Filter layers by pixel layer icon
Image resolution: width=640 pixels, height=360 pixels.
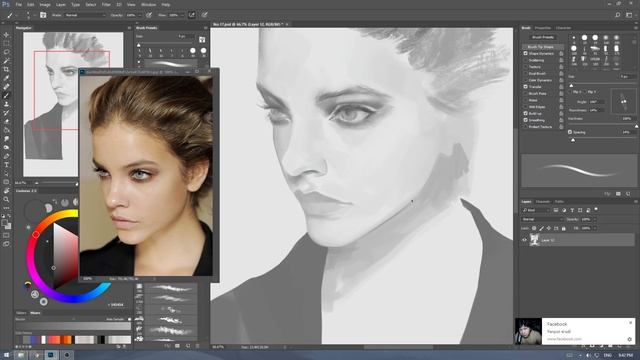tap(556, 210)
